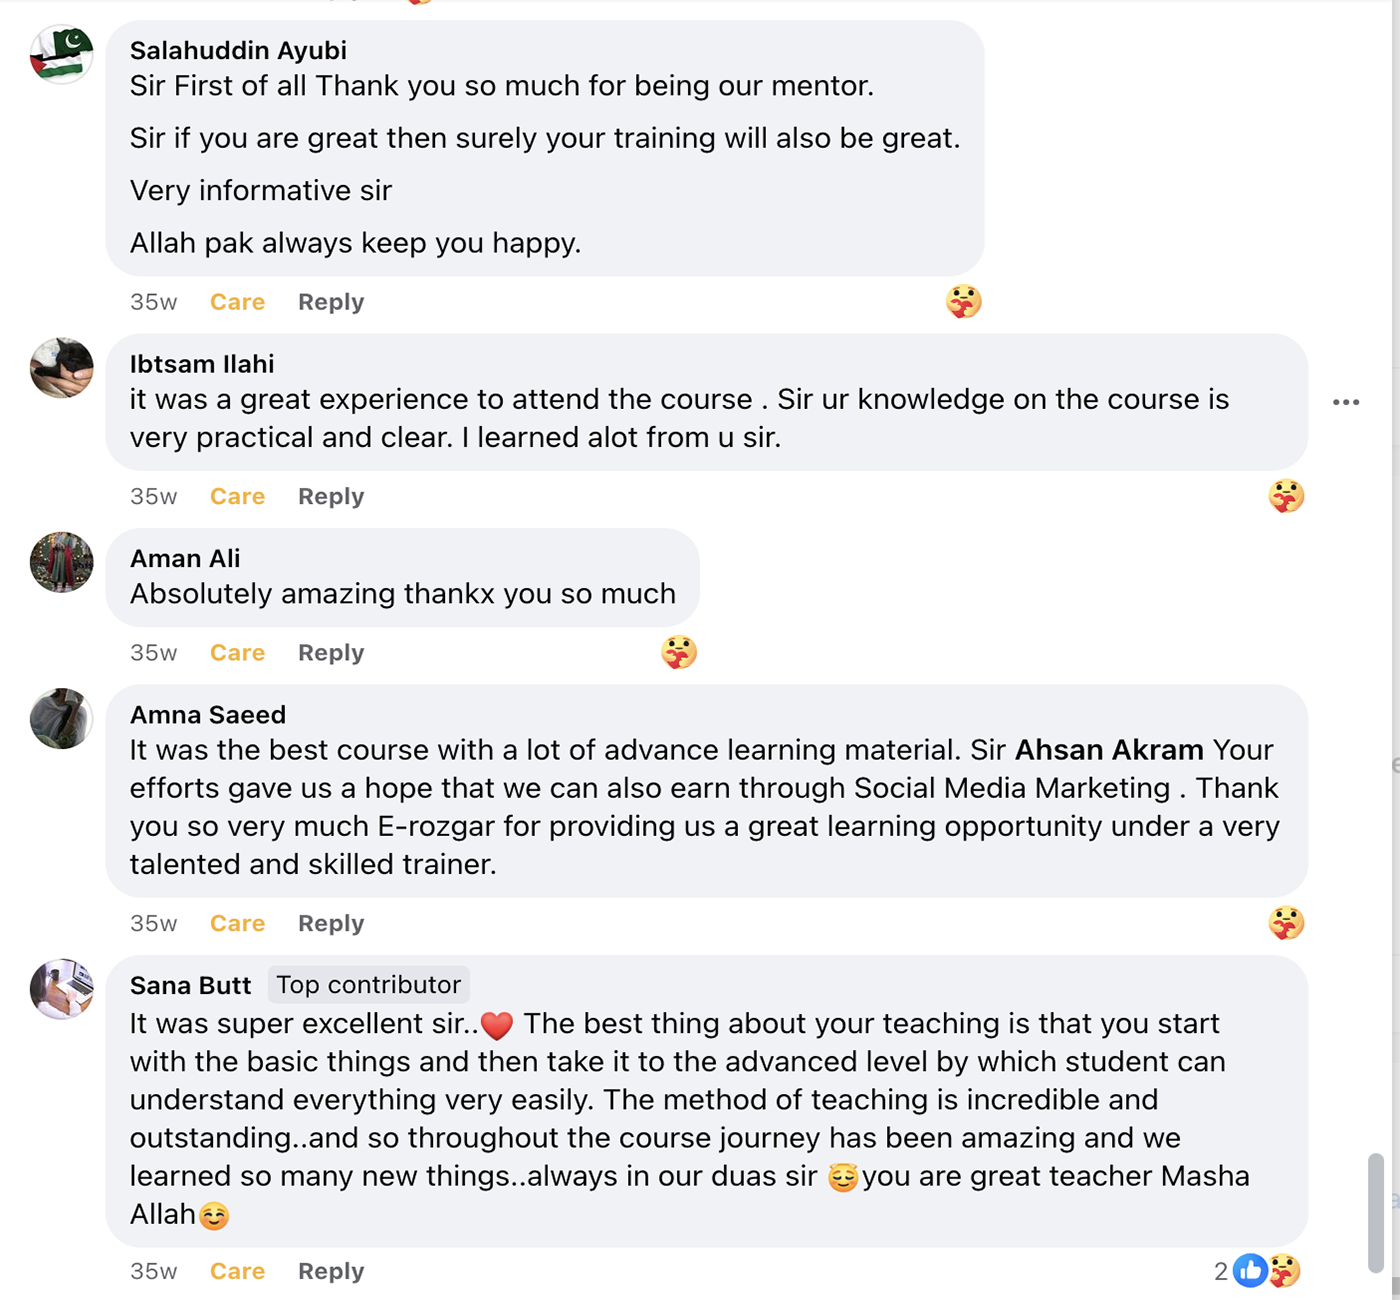Open the tagged Ahsan Akram profile link

pos(1109,750)
